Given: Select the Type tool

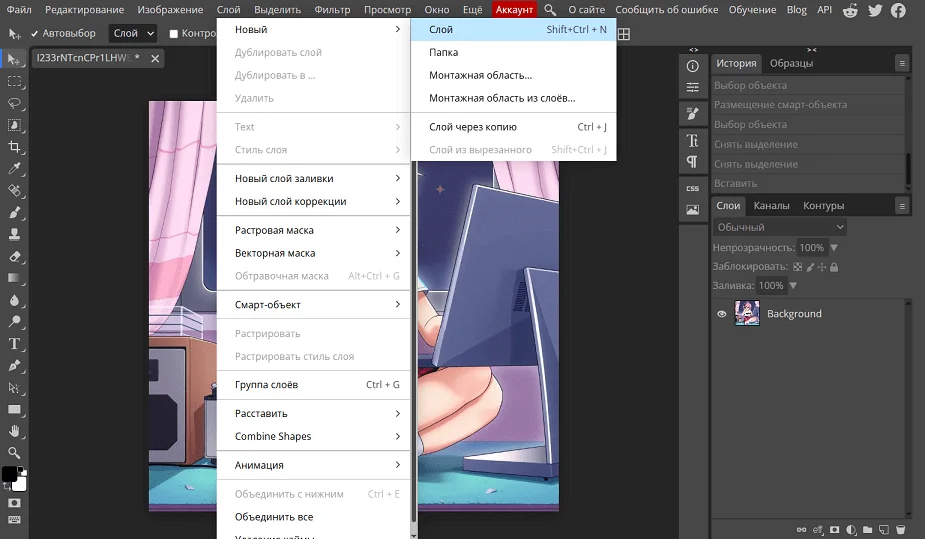Looking at the screenshot, I should tap(14, 343).
